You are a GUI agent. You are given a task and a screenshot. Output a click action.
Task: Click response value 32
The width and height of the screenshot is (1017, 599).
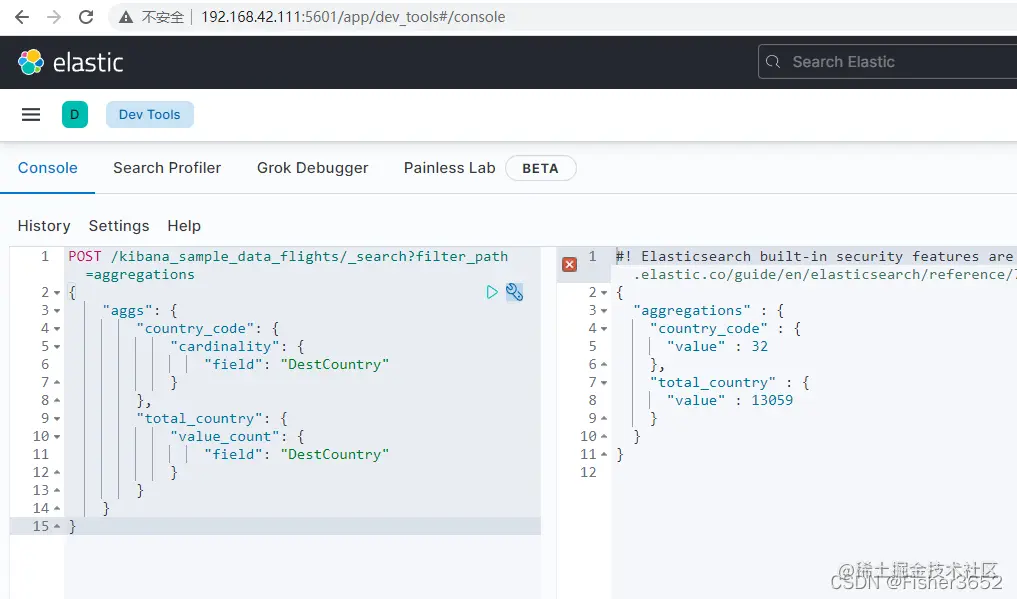(x=760, y=347)
